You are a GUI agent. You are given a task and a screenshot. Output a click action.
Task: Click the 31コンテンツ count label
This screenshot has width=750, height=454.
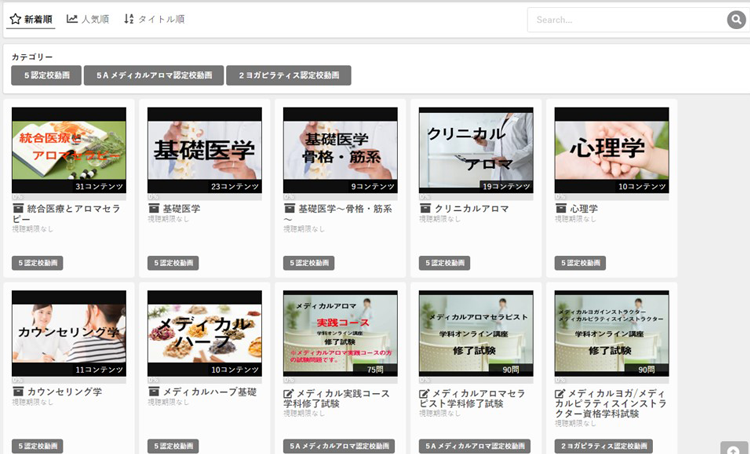(x=99, y=187)
